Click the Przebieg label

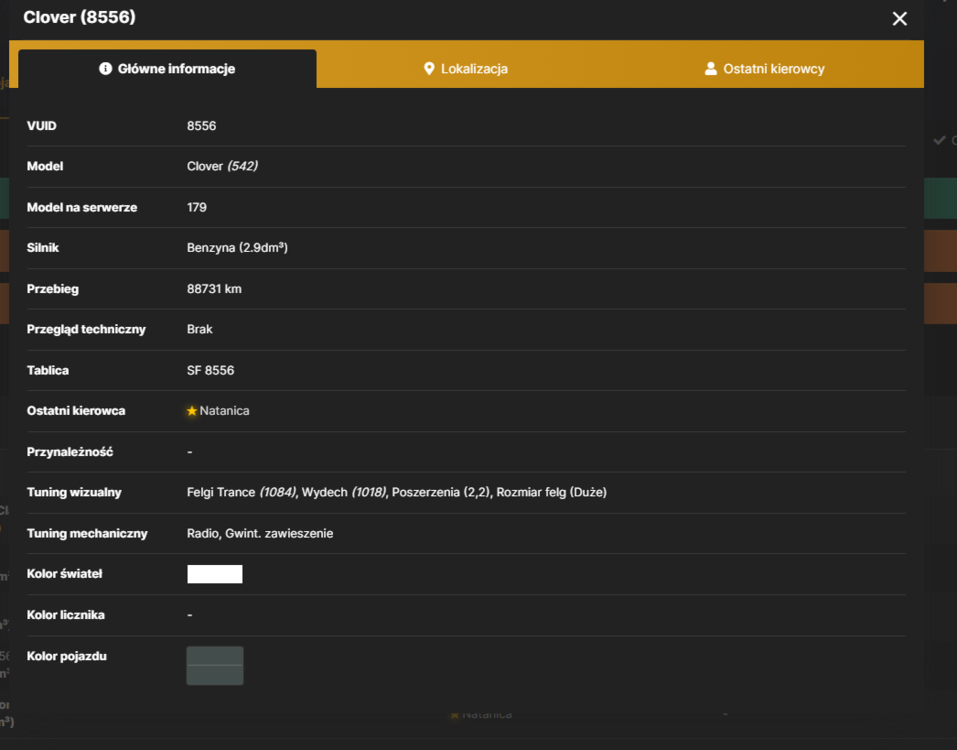pos(53,289)
